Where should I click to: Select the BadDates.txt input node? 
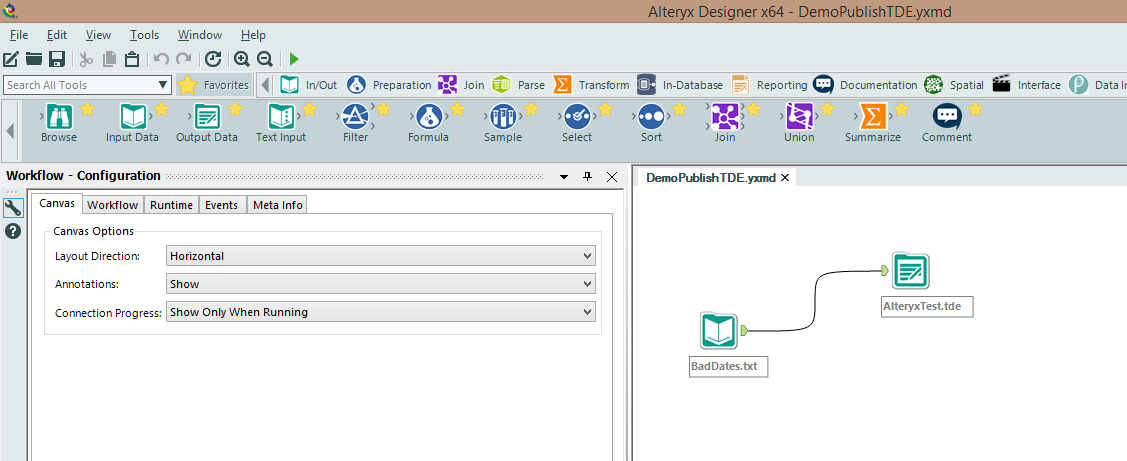coord(718,331)
